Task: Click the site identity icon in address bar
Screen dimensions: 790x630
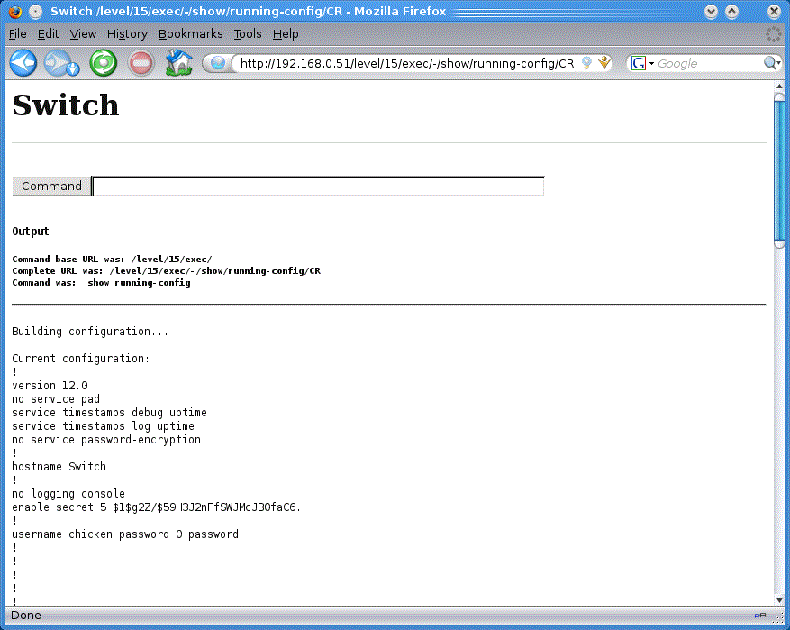Action: point(218,64)
